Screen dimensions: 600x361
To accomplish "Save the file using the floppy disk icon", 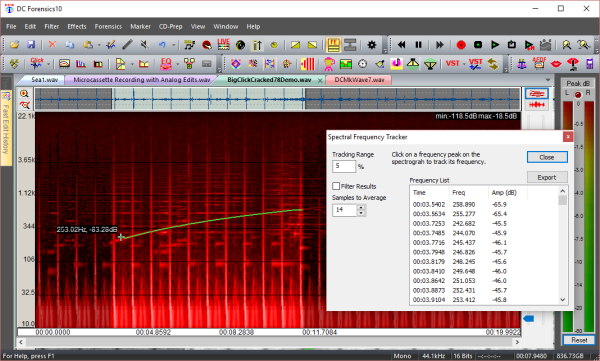I will coord(31,45).
